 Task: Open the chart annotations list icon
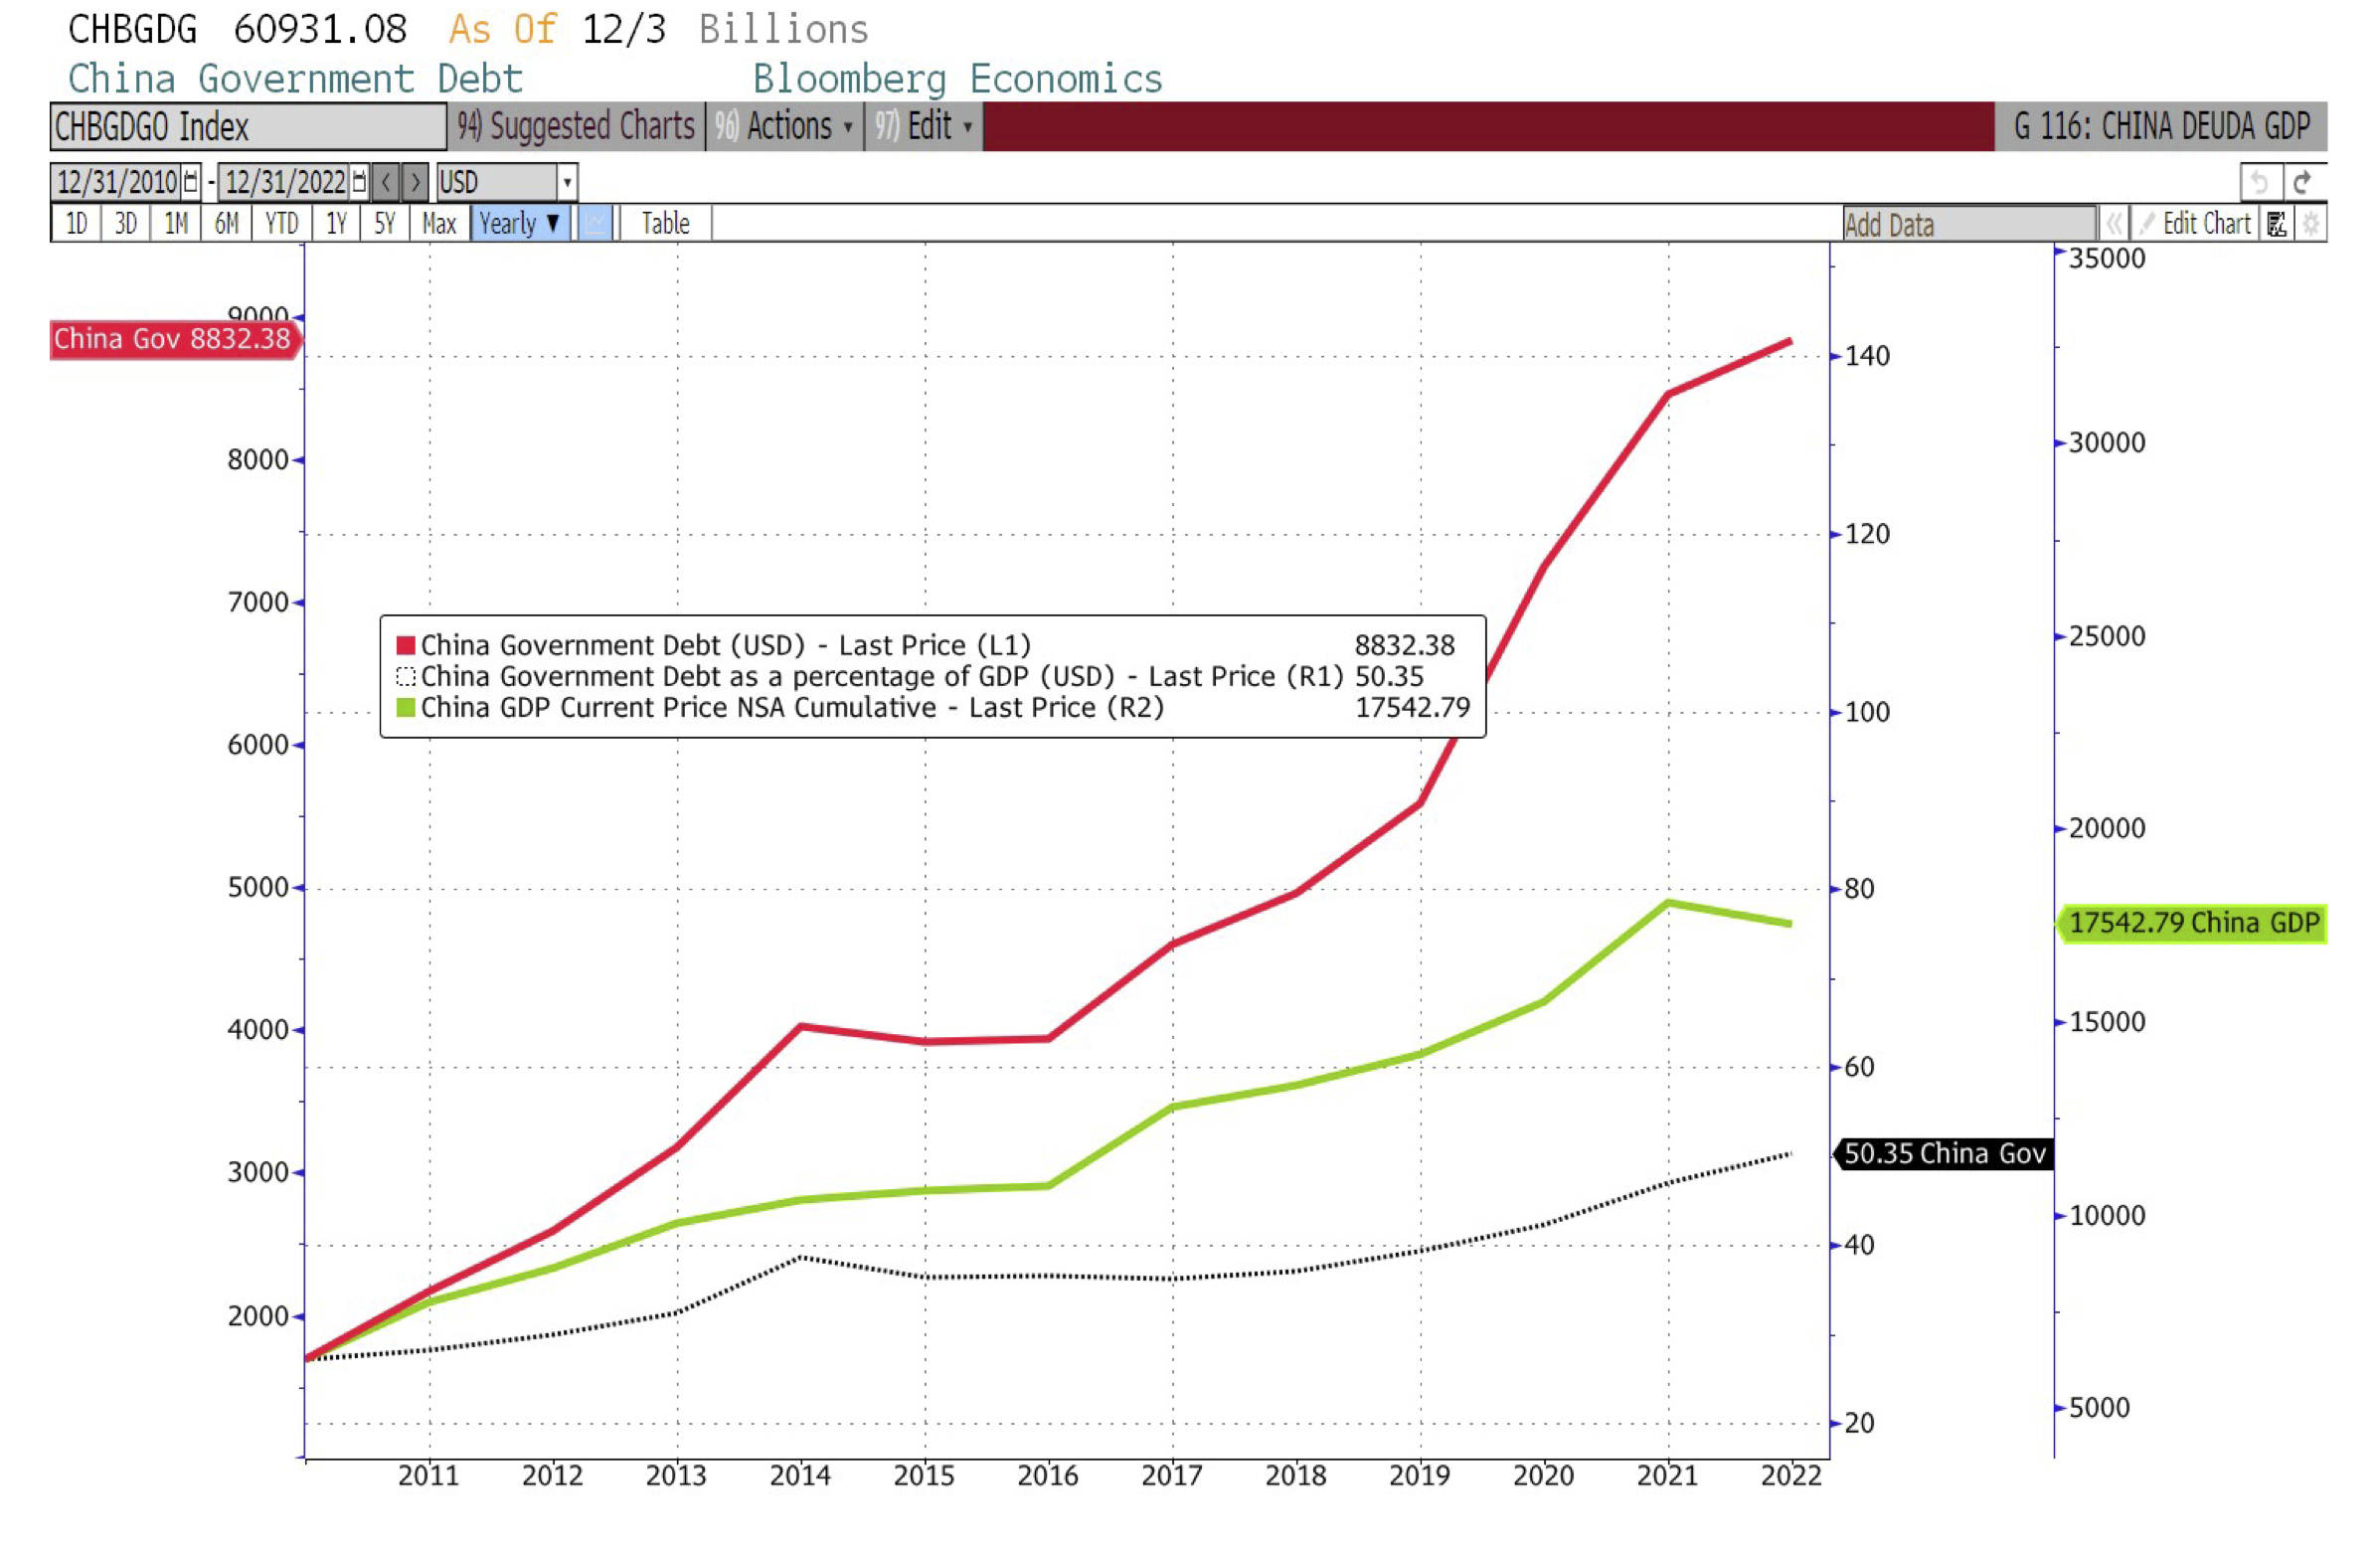pos(2276,223)
